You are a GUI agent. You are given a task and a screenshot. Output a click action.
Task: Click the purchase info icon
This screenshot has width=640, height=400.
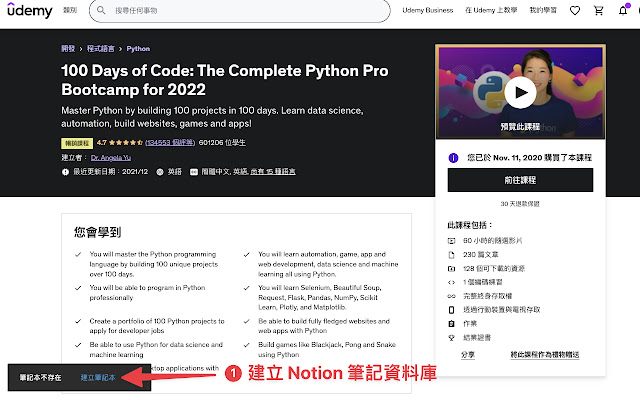[453, 158]
